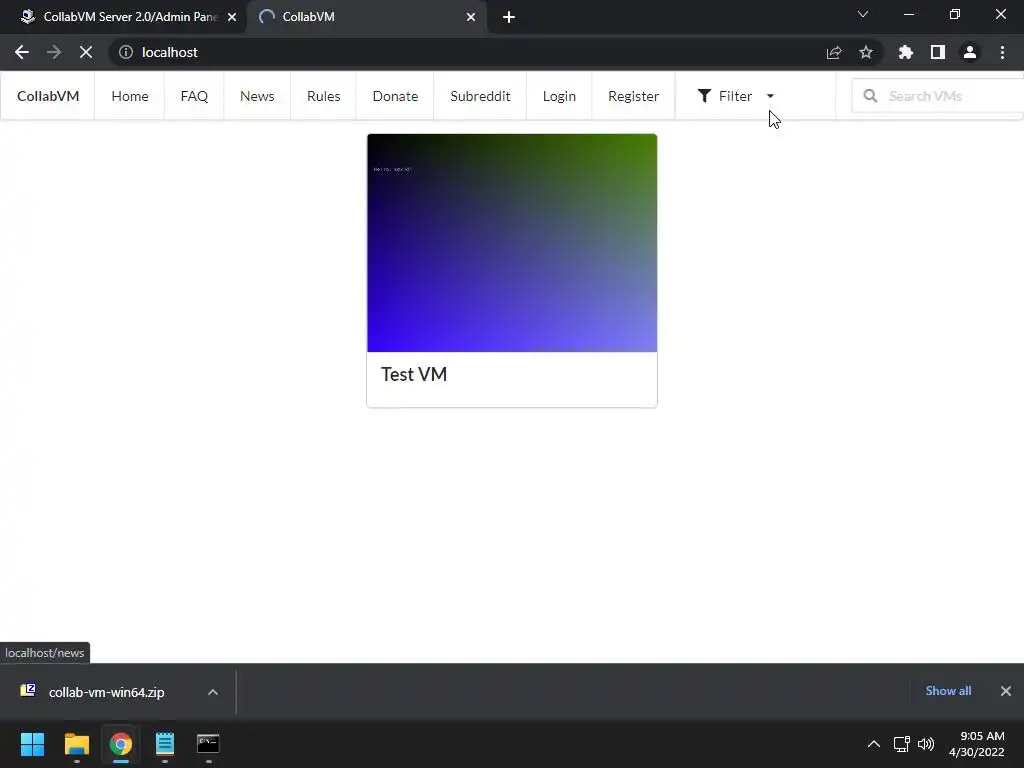Go to the Home page
The image size is (1024, 768).
click(130, 96)
